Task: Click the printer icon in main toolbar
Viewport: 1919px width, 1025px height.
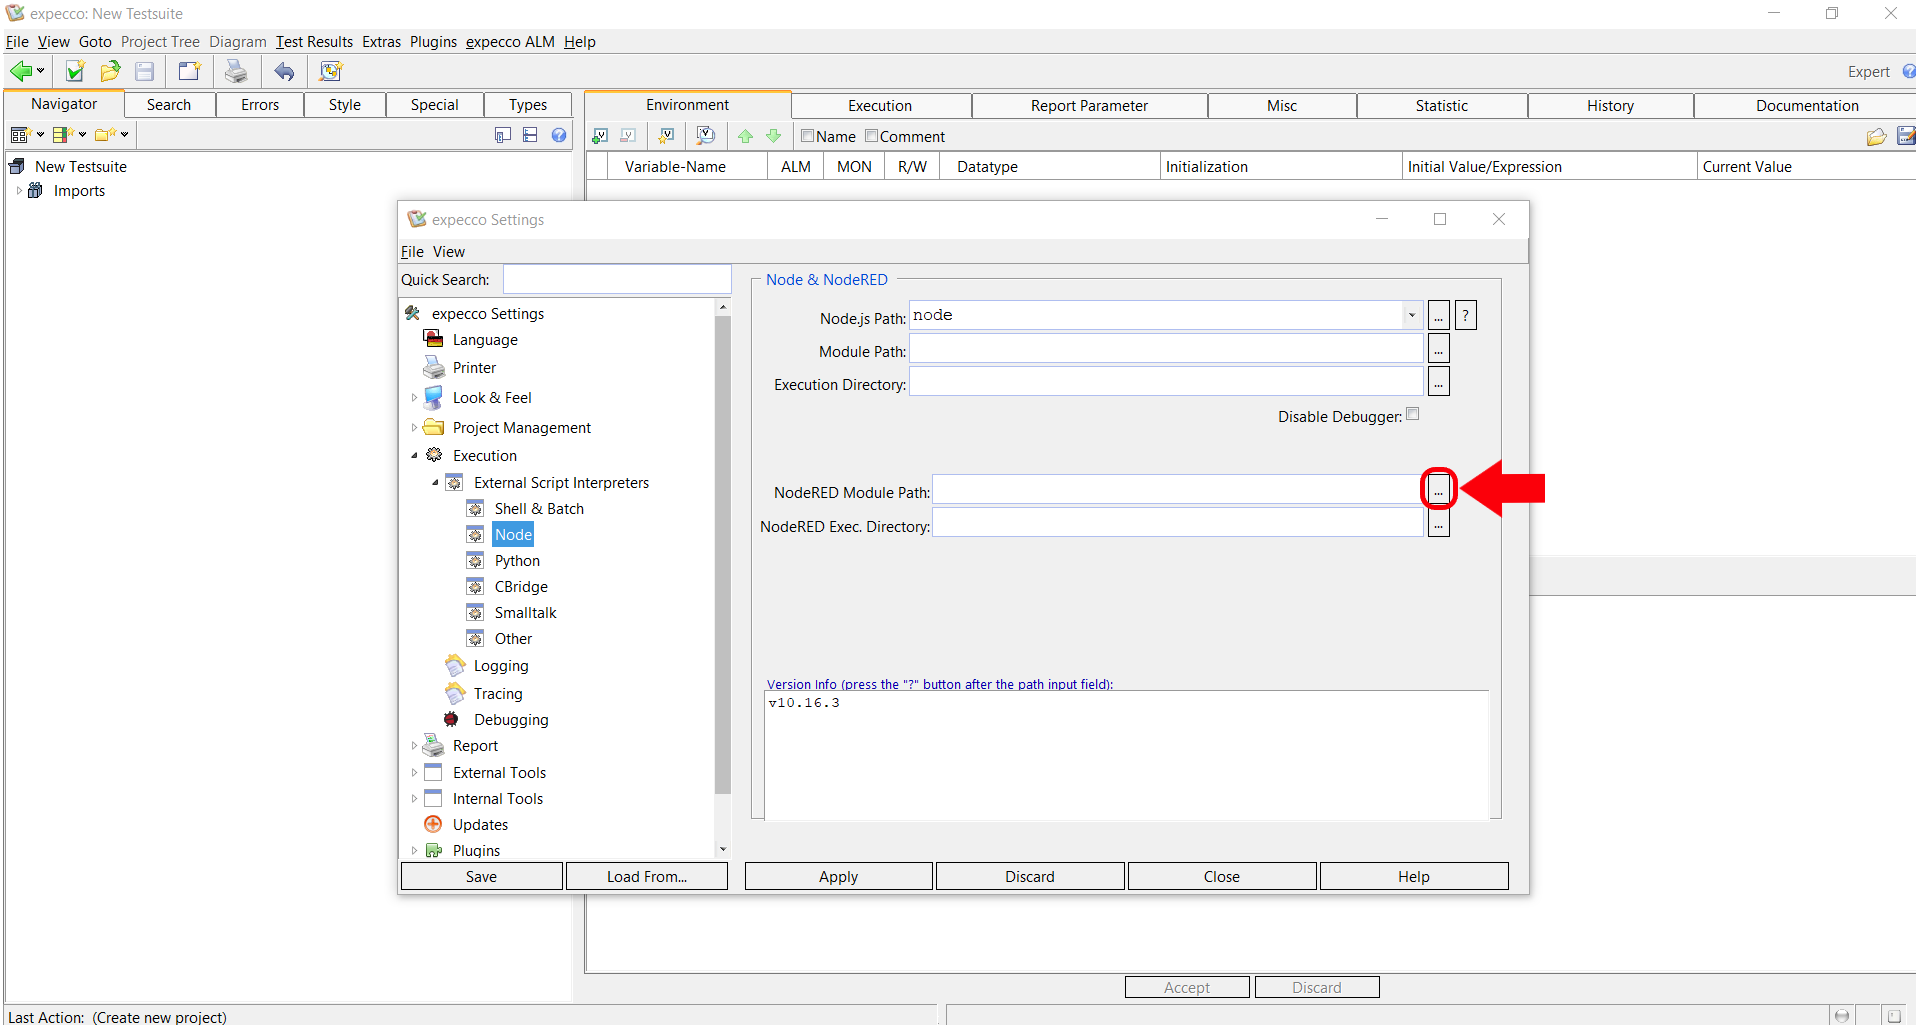Action: click(x=236, y=71)
